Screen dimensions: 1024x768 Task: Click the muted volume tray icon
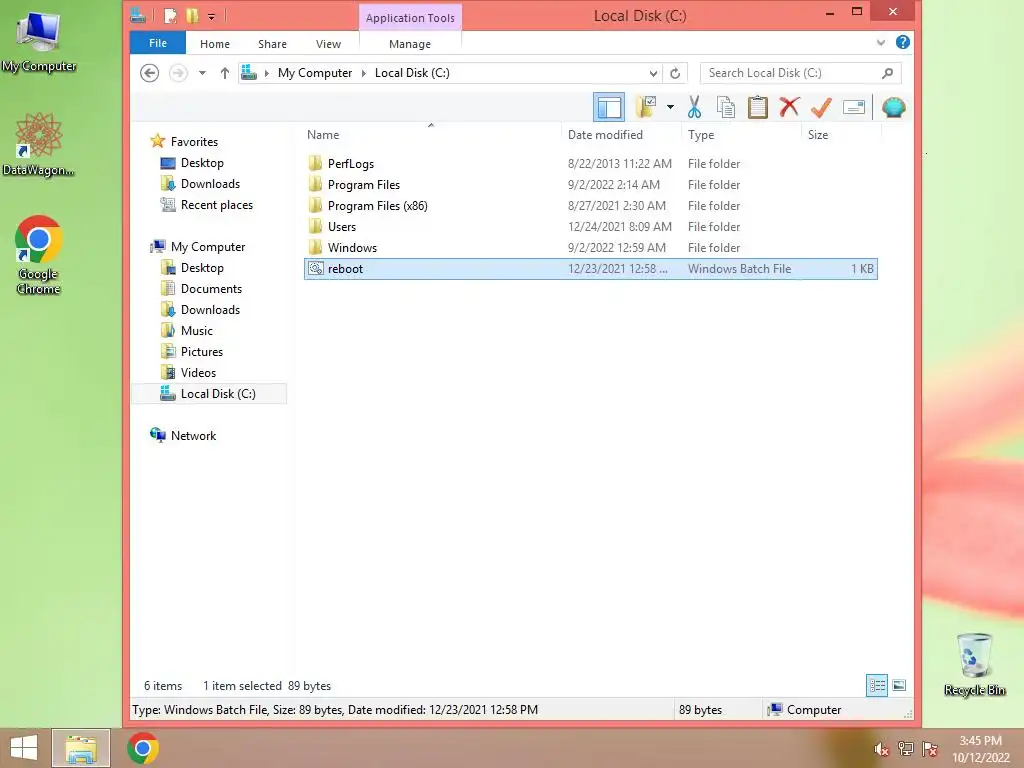pos(881,749)
